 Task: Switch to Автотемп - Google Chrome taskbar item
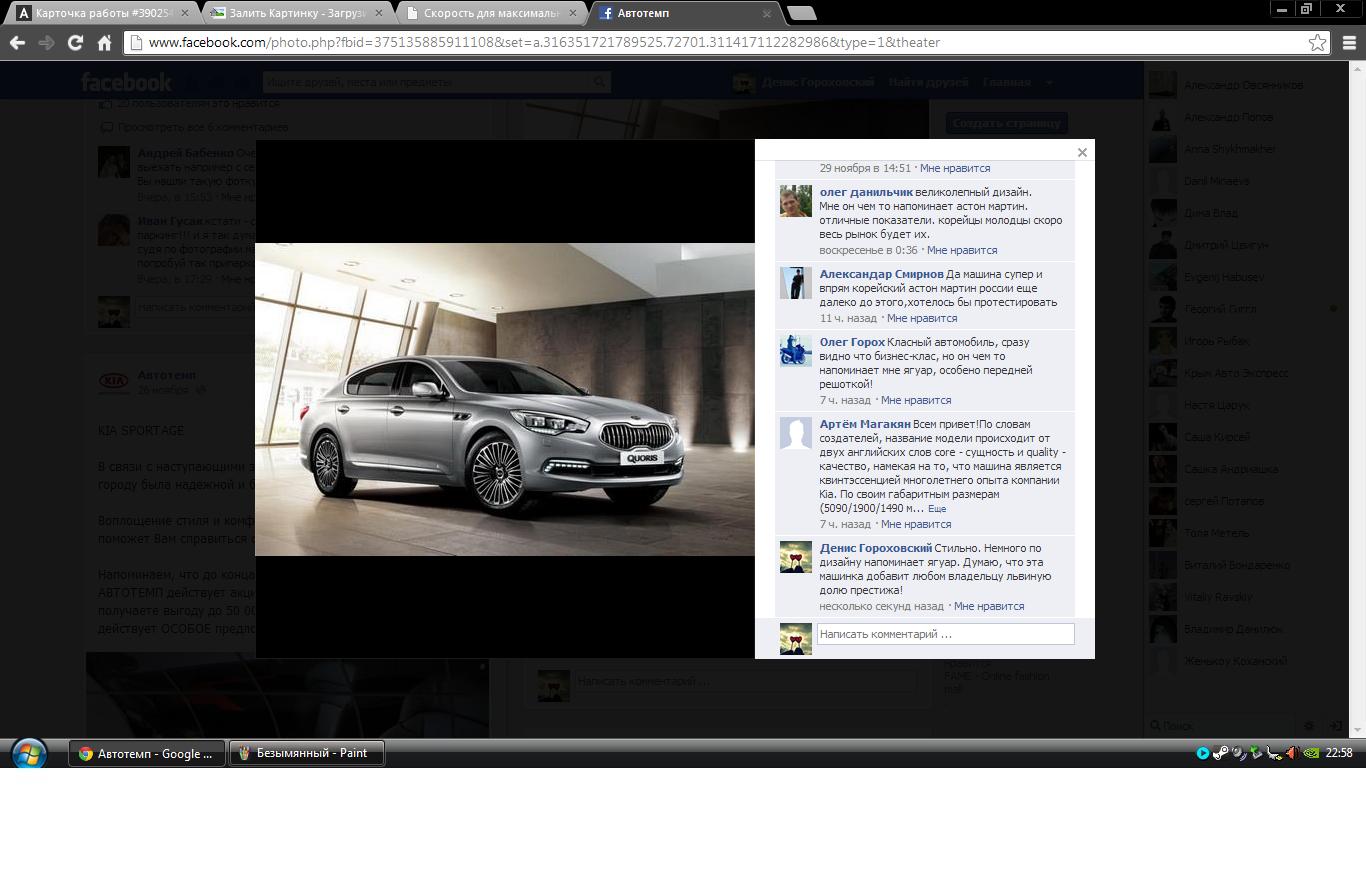147,754
